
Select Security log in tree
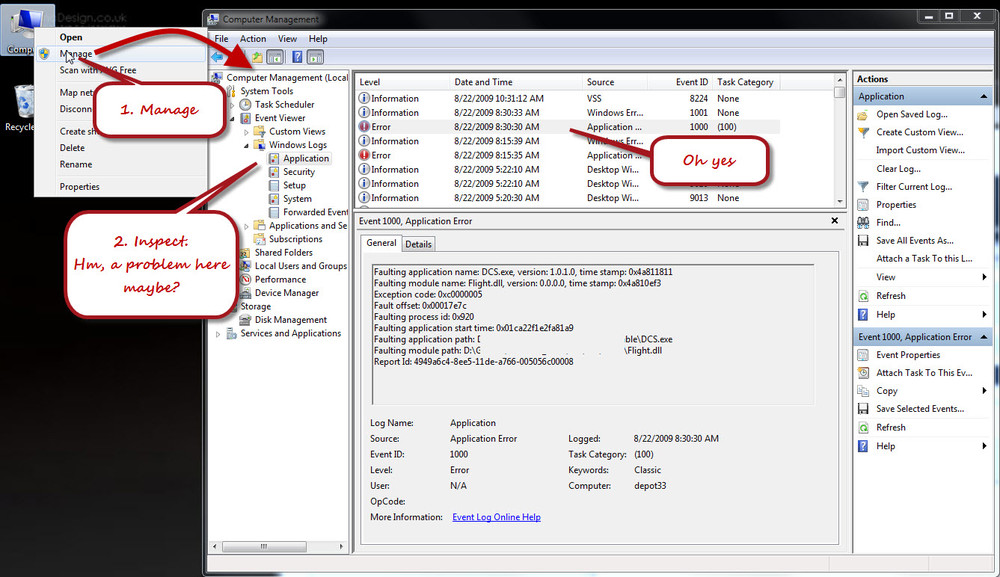pyautogui.click(x=298, y=172)
